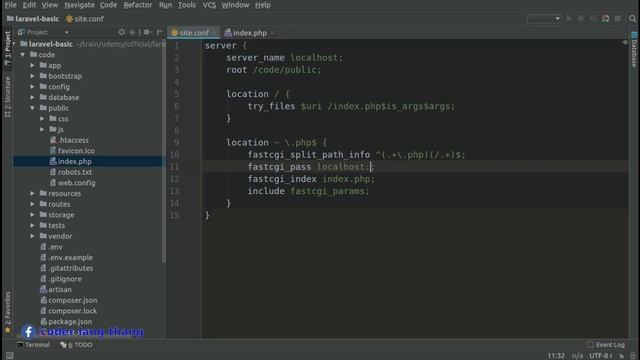Click the lock read-only status icon
The image size is (640, 360).
coord(622,356)
